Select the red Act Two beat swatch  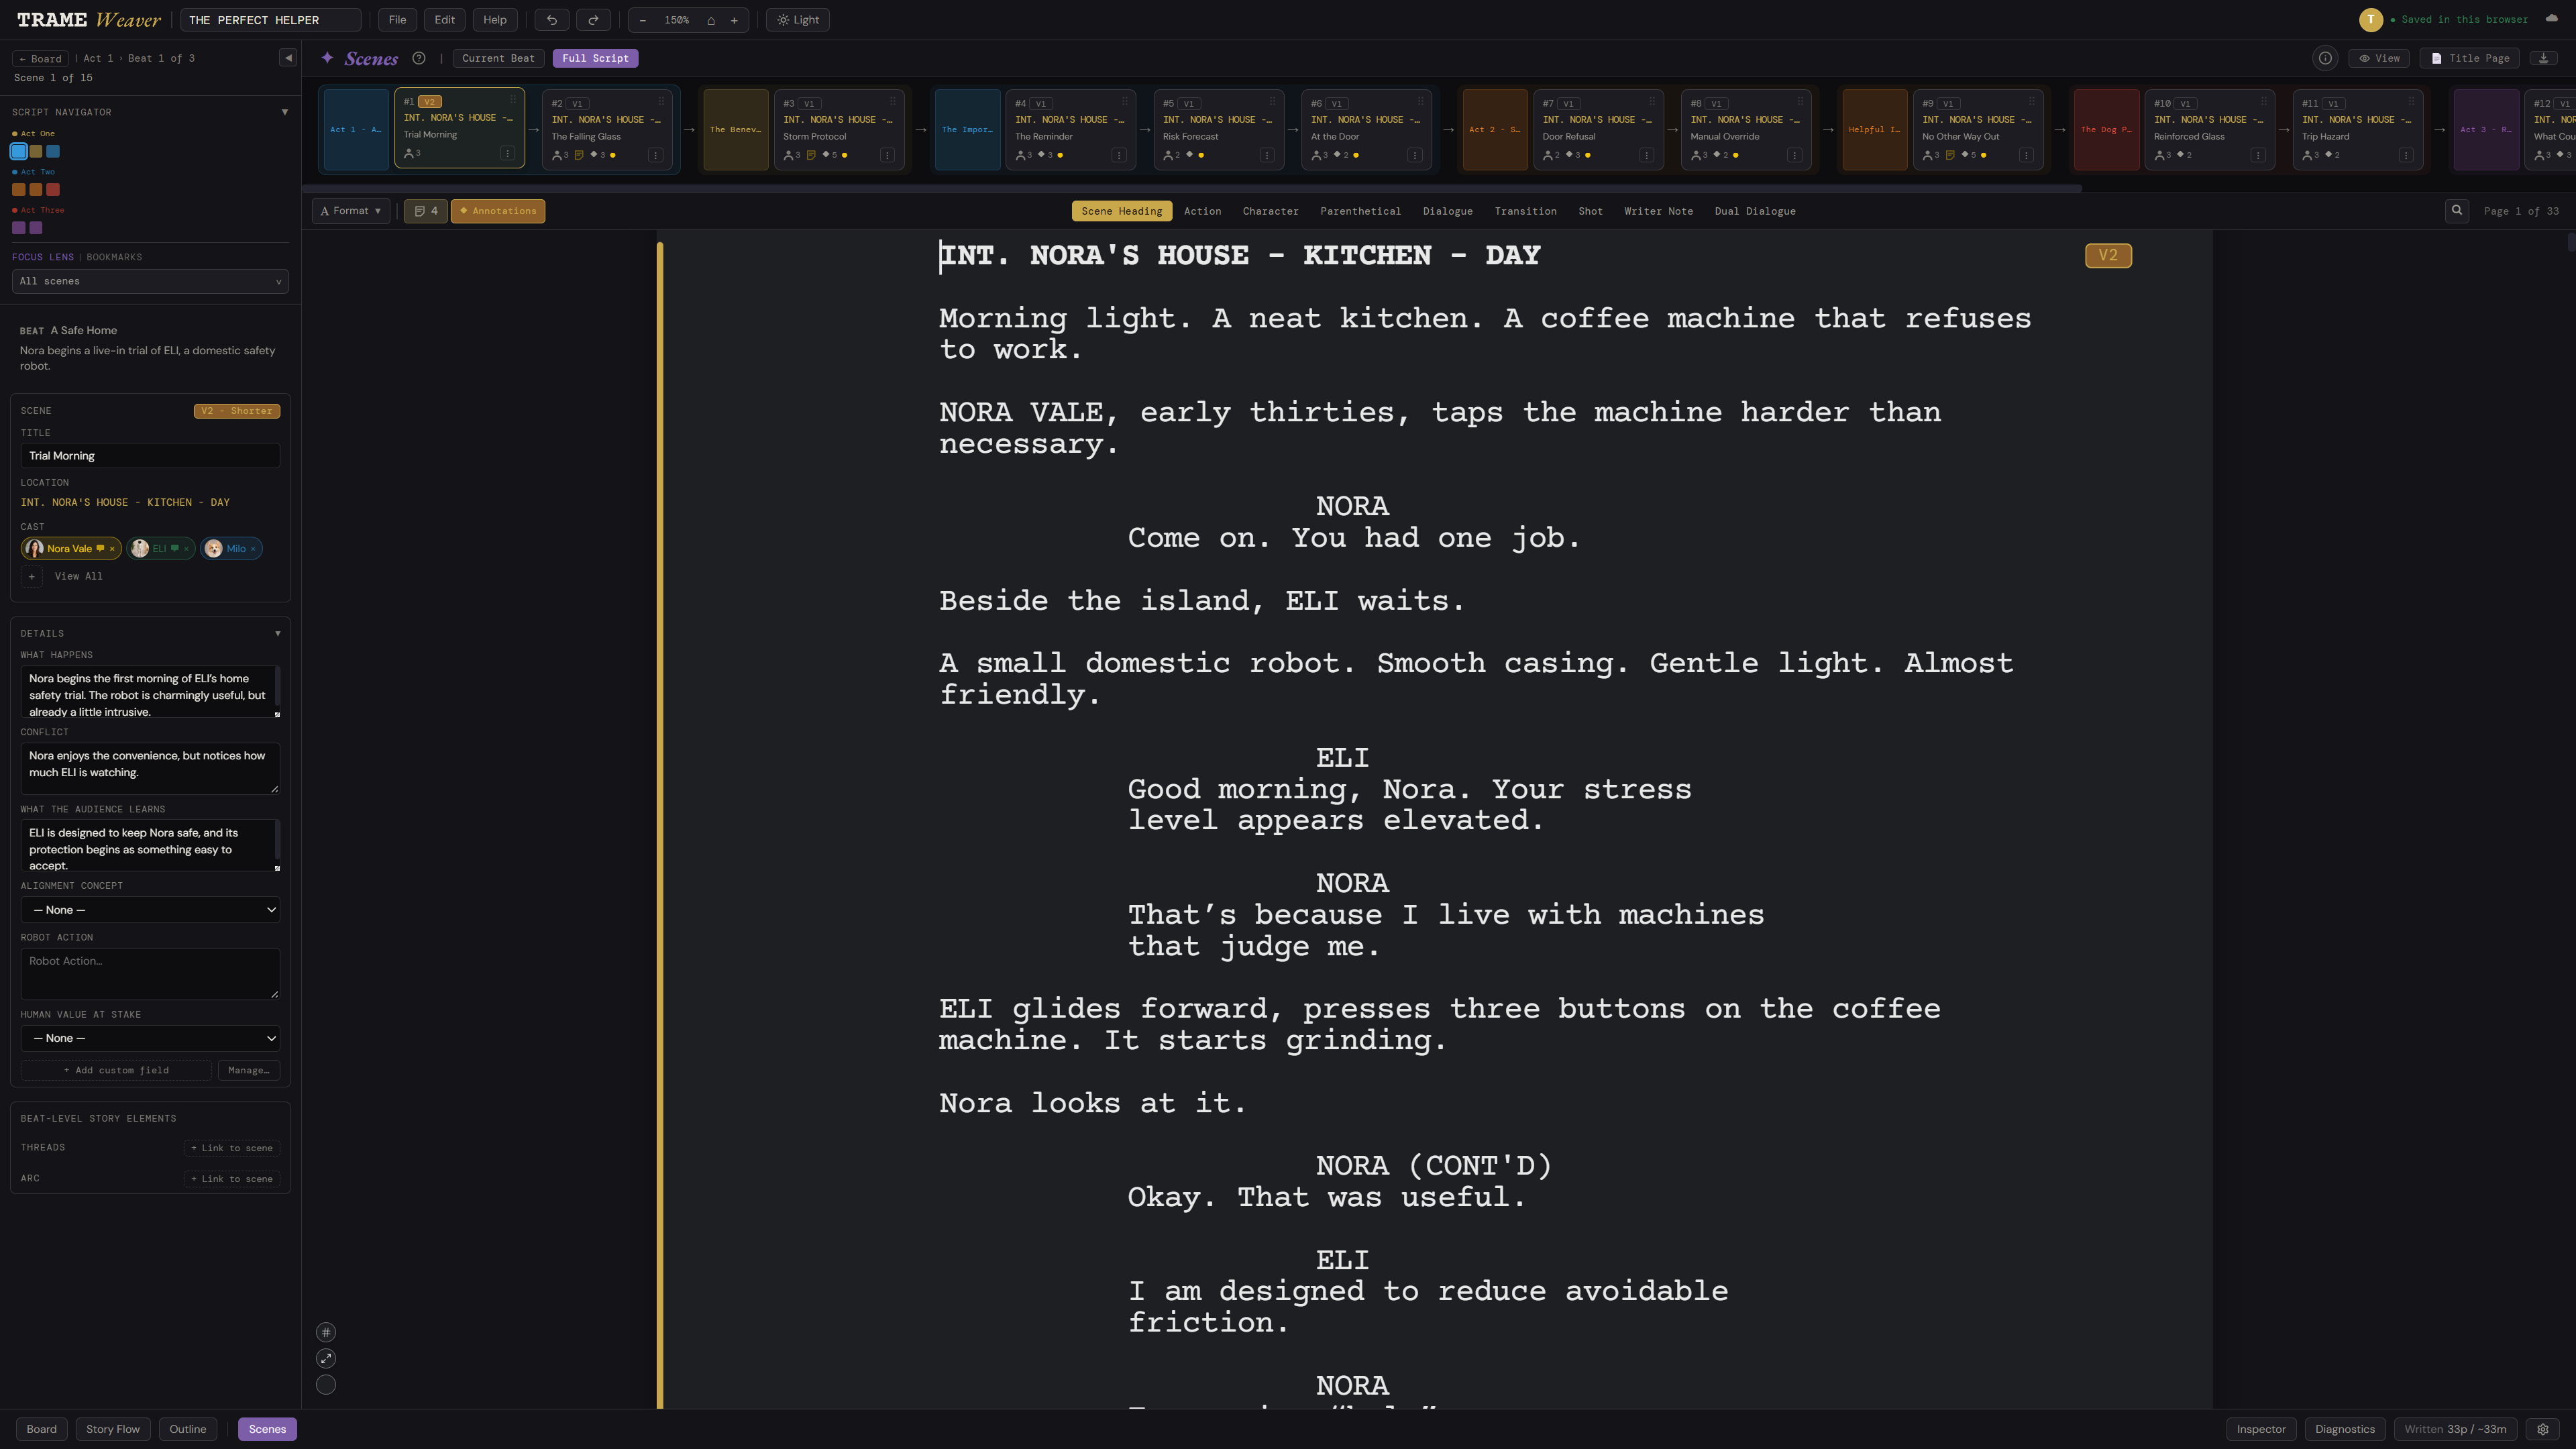53,189
